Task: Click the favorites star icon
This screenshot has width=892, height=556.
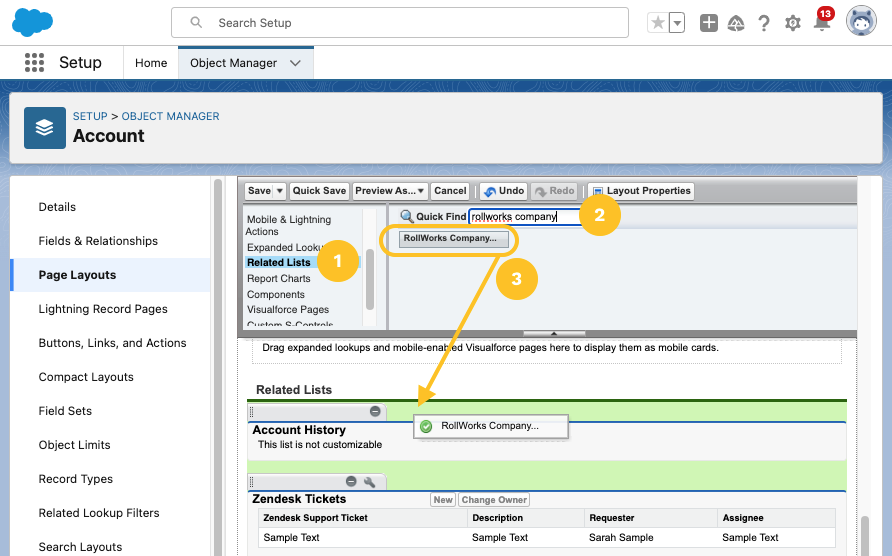Action: coord(657,23)
